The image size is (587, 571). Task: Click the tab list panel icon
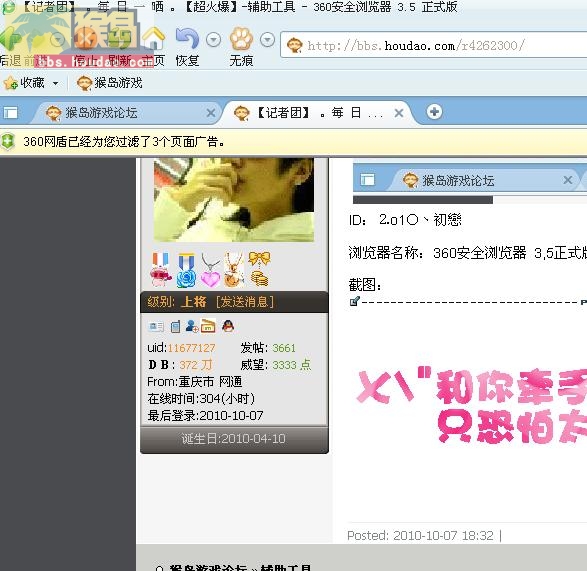(10, 113)
